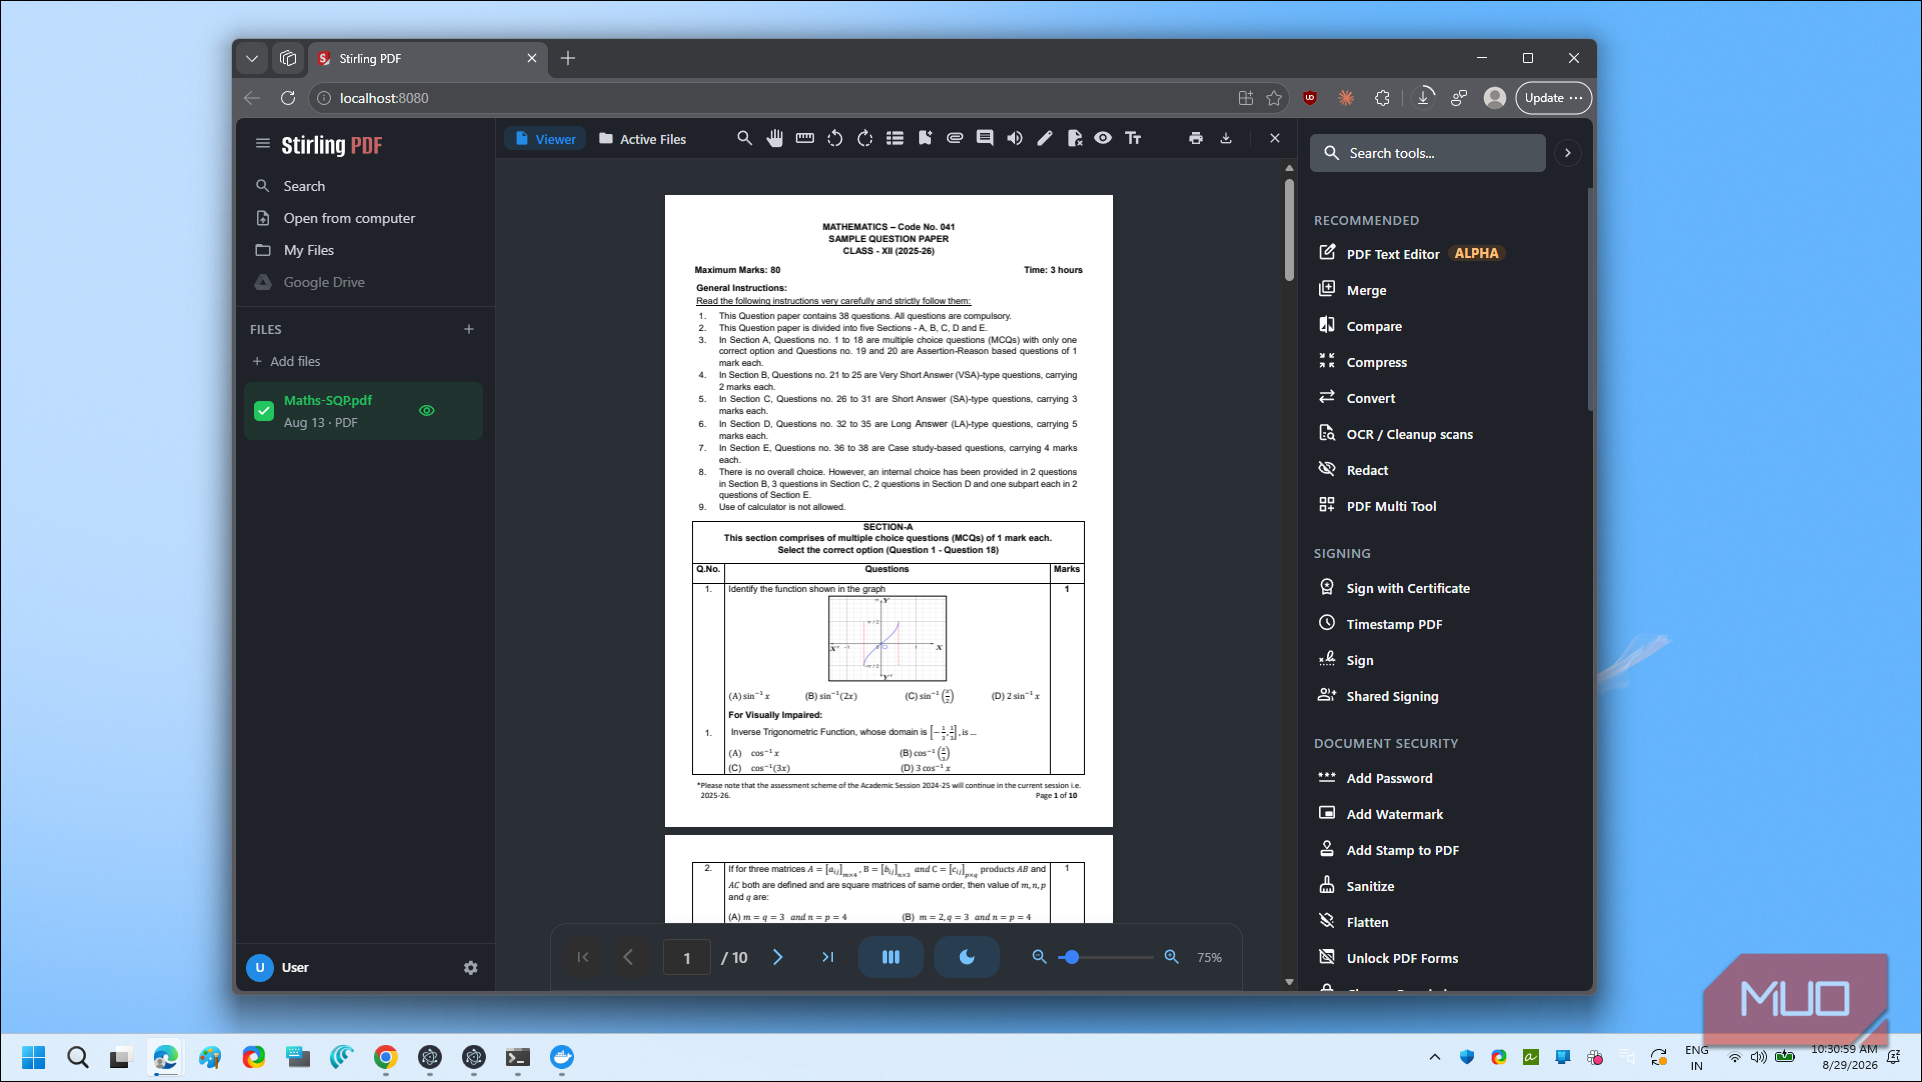The image size is (1922, 1082).
Task: Toggle the eye icon on Maths-SQP.pdf
Action: [x=427, y=411]
